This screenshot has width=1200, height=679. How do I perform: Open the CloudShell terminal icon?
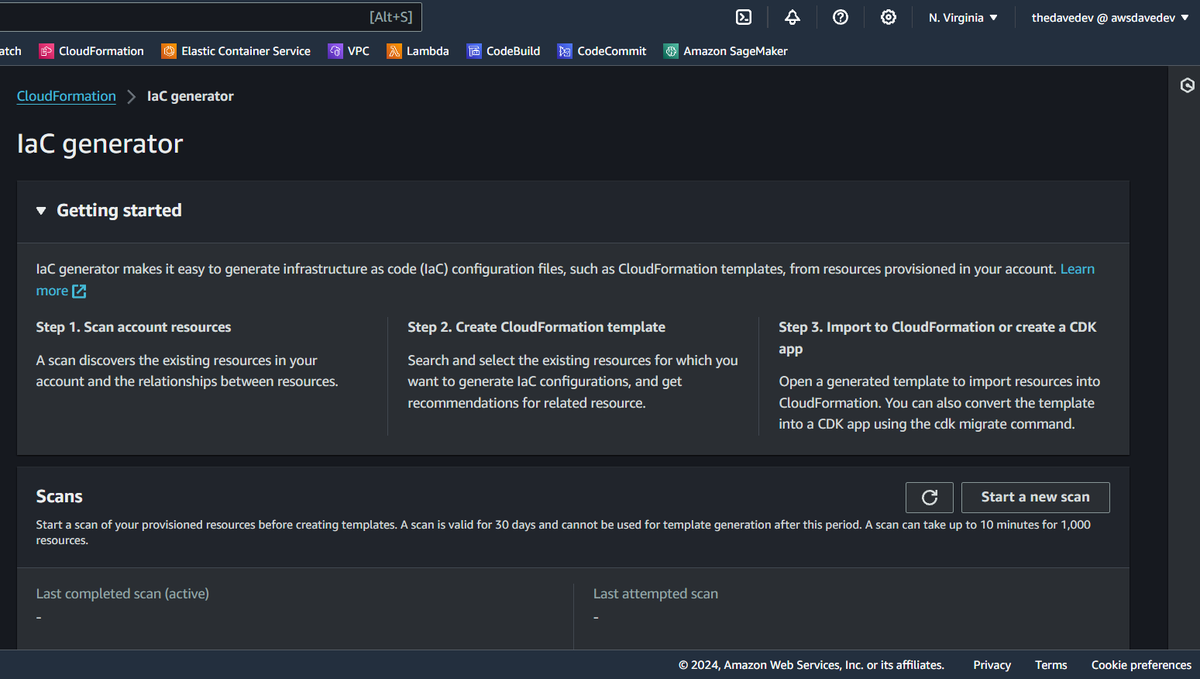pyautogui.click(x=743, y=17)
